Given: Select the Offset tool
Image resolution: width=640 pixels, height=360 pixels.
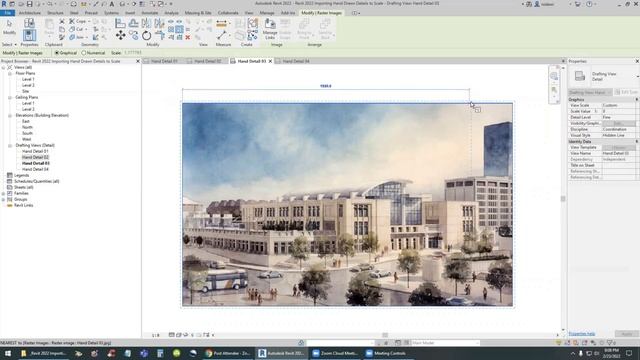Looking at the screenshot, I should (x=133, y=23).
